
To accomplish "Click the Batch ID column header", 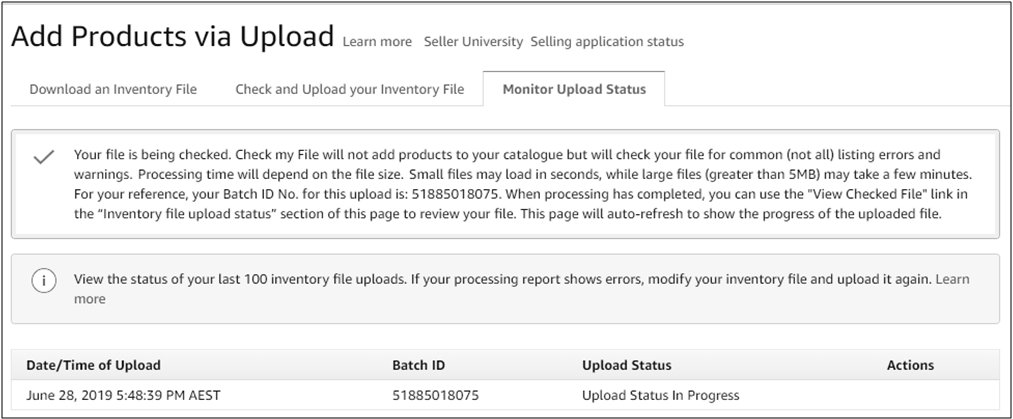I will (420, 365).
